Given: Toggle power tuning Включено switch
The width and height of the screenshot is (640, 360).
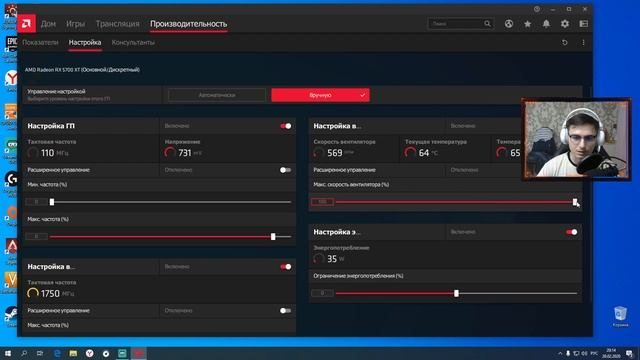Looking at the screenshot, I should (x=571, y=232).
